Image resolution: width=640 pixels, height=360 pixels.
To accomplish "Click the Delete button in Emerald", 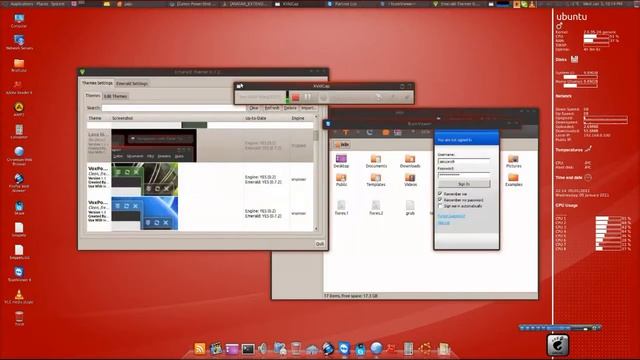I will (290, 108).
